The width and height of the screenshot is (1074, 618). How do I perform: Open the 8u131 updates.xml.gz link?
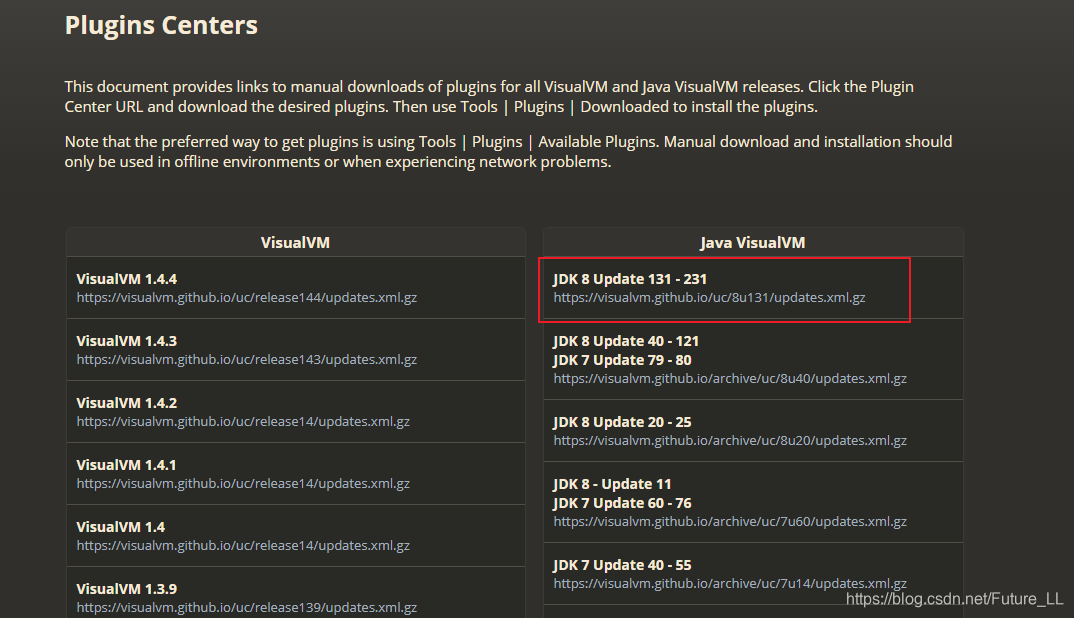(x=710, y=297)
